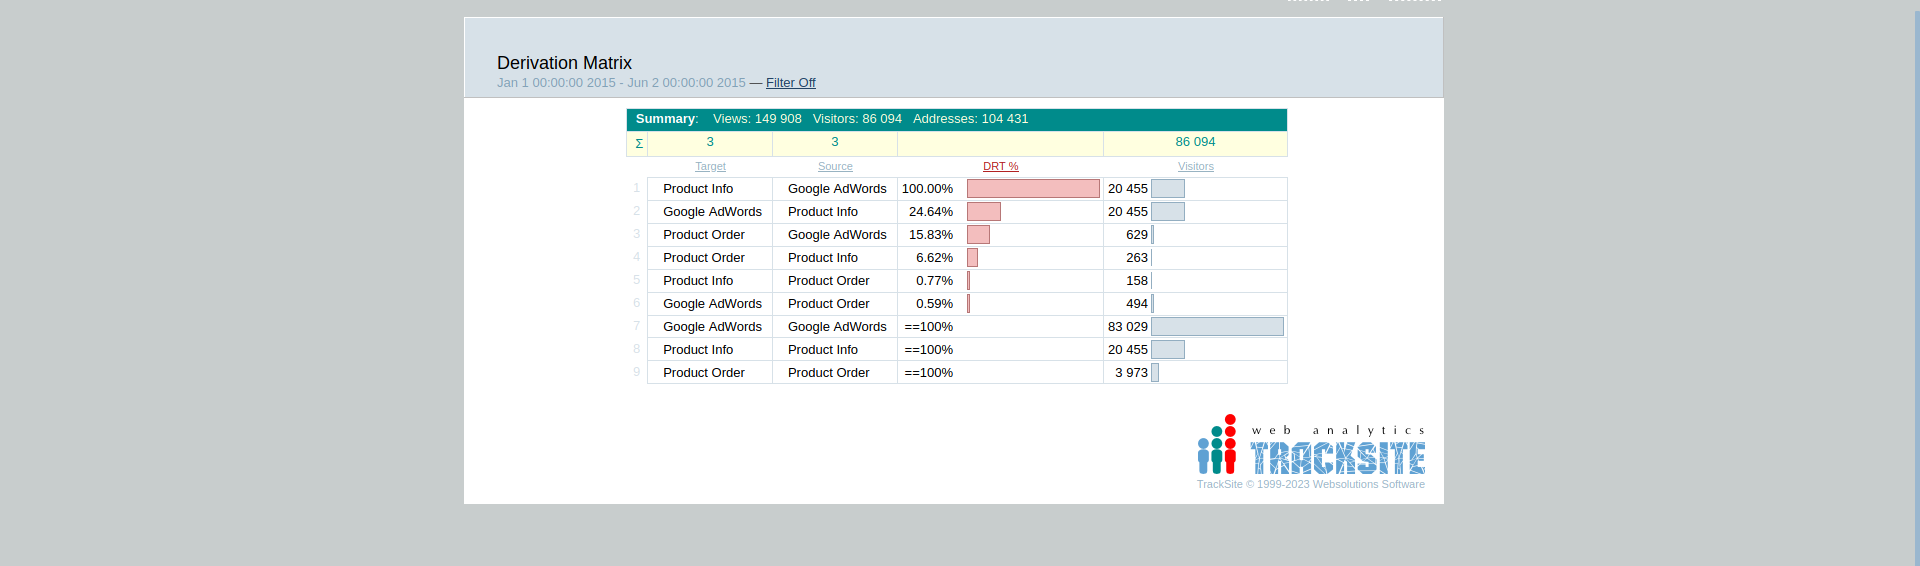Image resolution: width=1920 pixels, height=566 pixels.
Task: Click the sigma totals symbol
Action: [x=638, y=144]
